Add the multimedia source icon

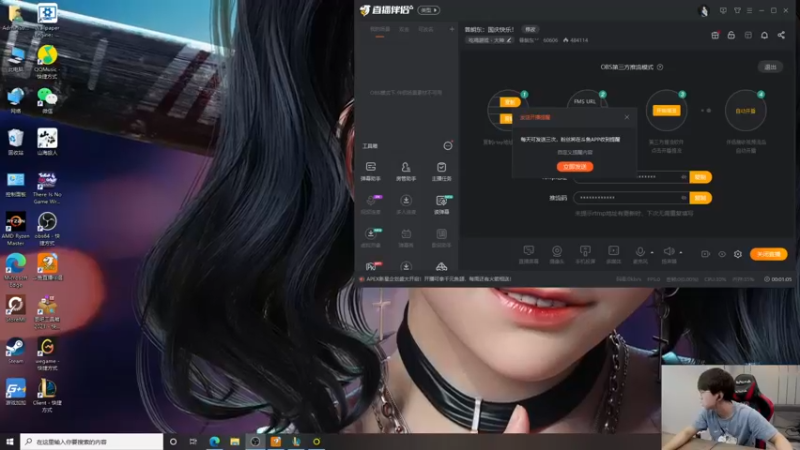coord(613,254)
